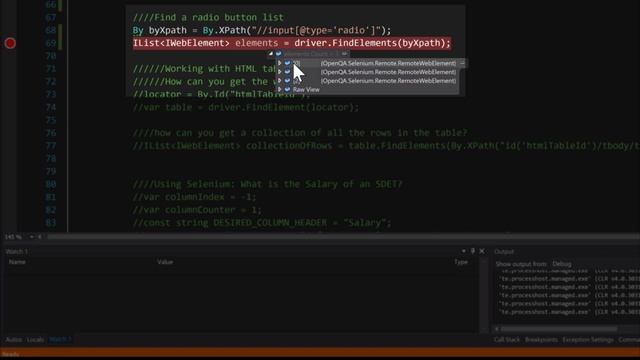Click the Find a radio button list comment
This screenshot has height=360, width=640.
(x=208, y=17)
